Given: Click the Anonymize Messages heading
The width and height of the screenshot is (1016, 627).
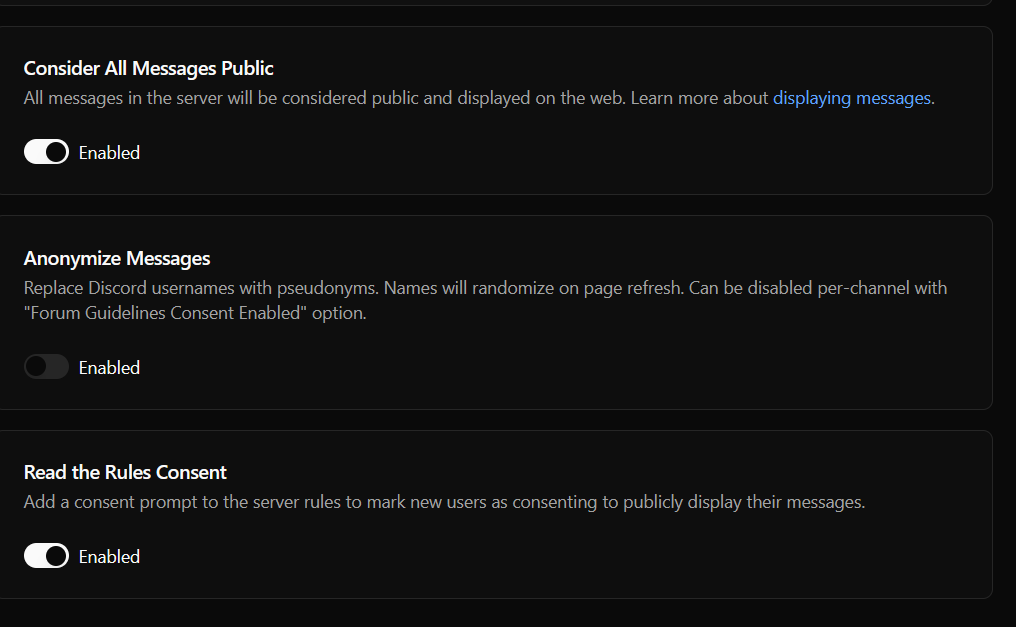Looking at the screenshot, I should [x=117, y=258].
